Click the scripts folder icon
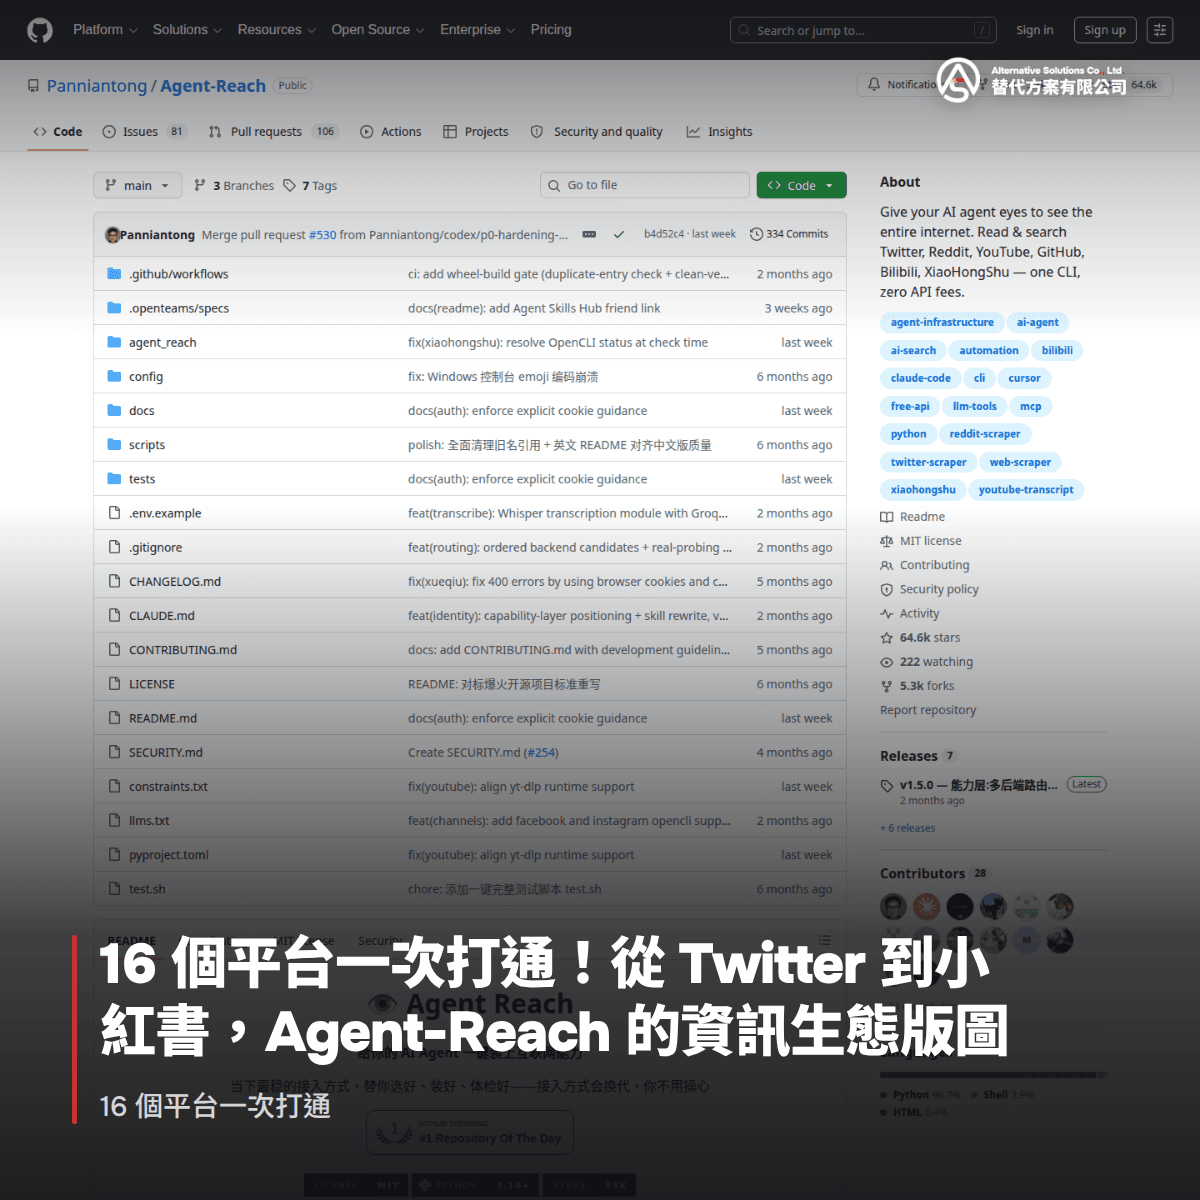This screenshot has width=1200, height=1200. point(114,444)
